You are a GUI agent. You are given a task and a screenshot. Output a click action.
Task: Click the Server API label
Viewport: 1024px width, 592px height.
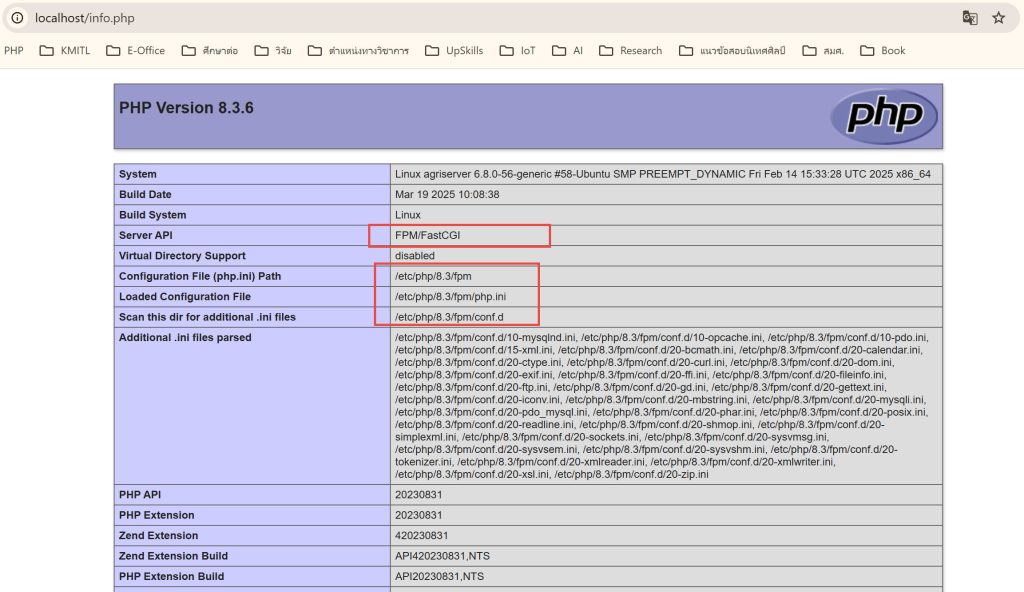pos(146,235)
